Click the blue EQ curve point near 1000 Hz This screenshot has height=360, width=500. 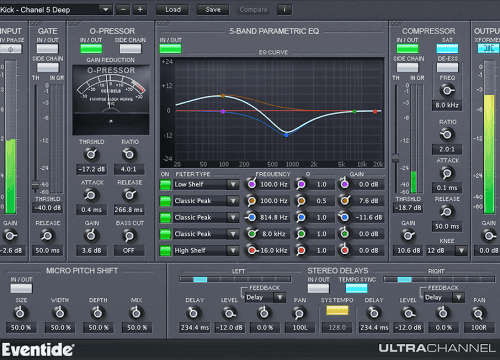[286, 135]
